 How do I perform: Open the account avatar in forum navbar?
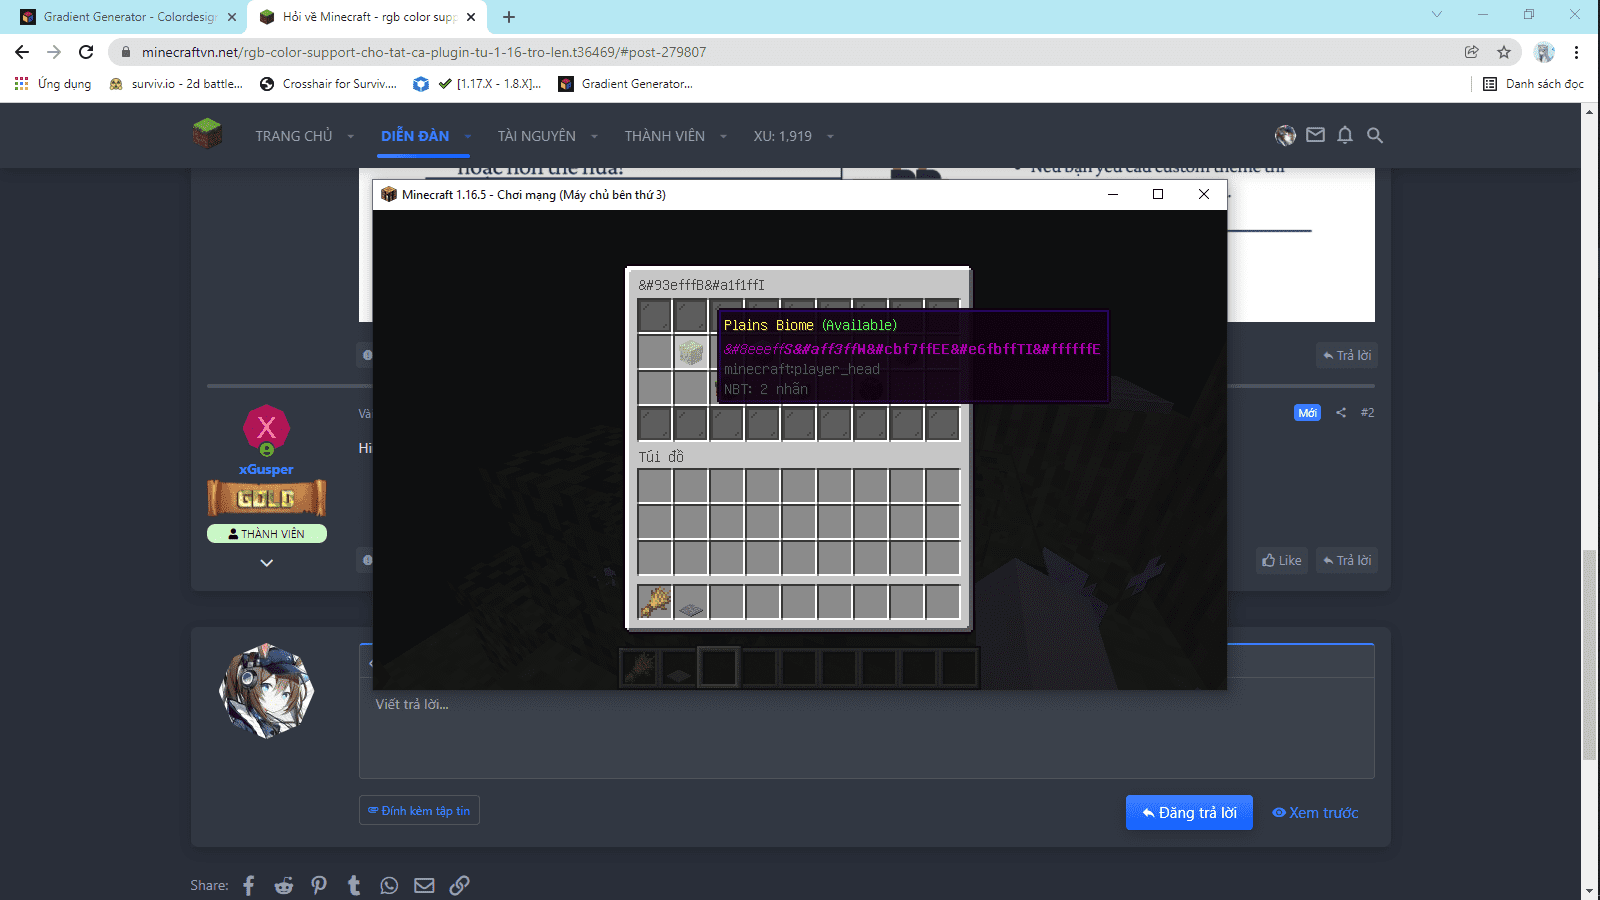(x=1285, y=135)
